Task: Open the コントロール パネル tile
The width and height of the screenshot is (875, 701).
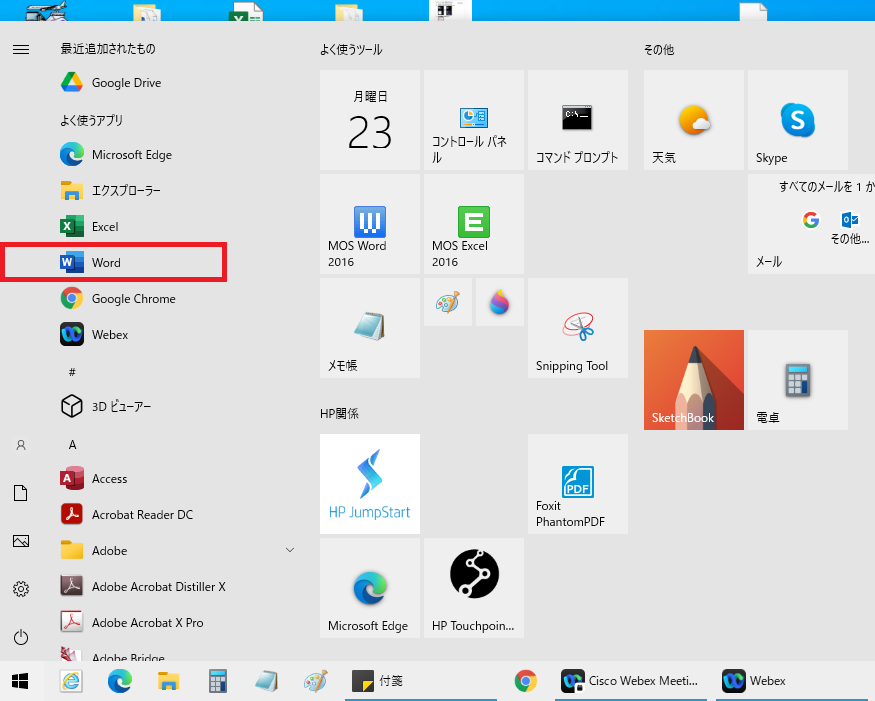Action: coord(474,120)
